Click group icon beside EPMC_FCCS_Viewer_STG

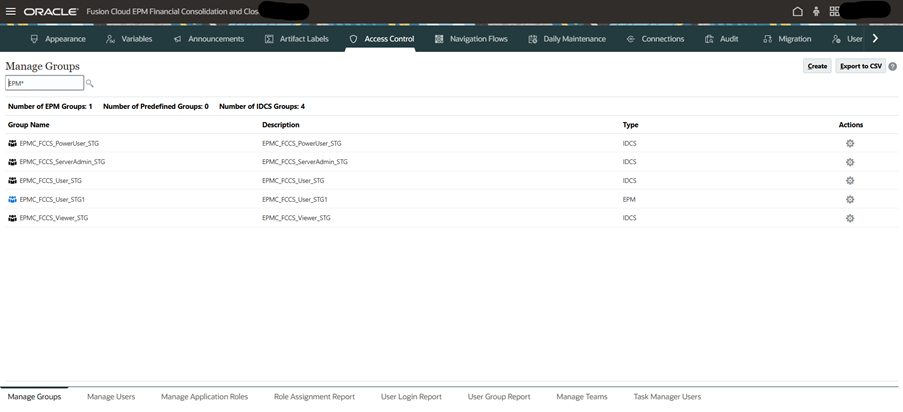(x=13, y=218)
